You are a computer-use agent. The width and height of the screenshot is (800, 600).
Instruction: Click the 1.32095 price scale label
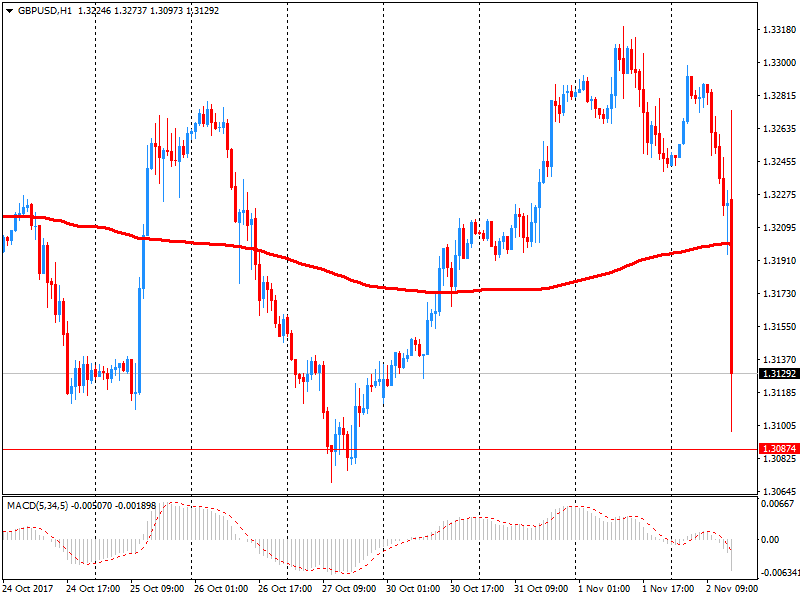click(x=779, y=228)
